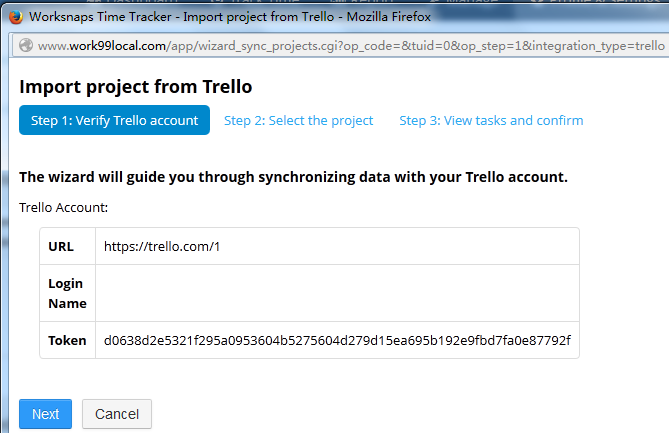This screenshot has height=433, width=669.
Task: Select Step 1: Verify Trello account tab
Action: (x=114, y=120)
